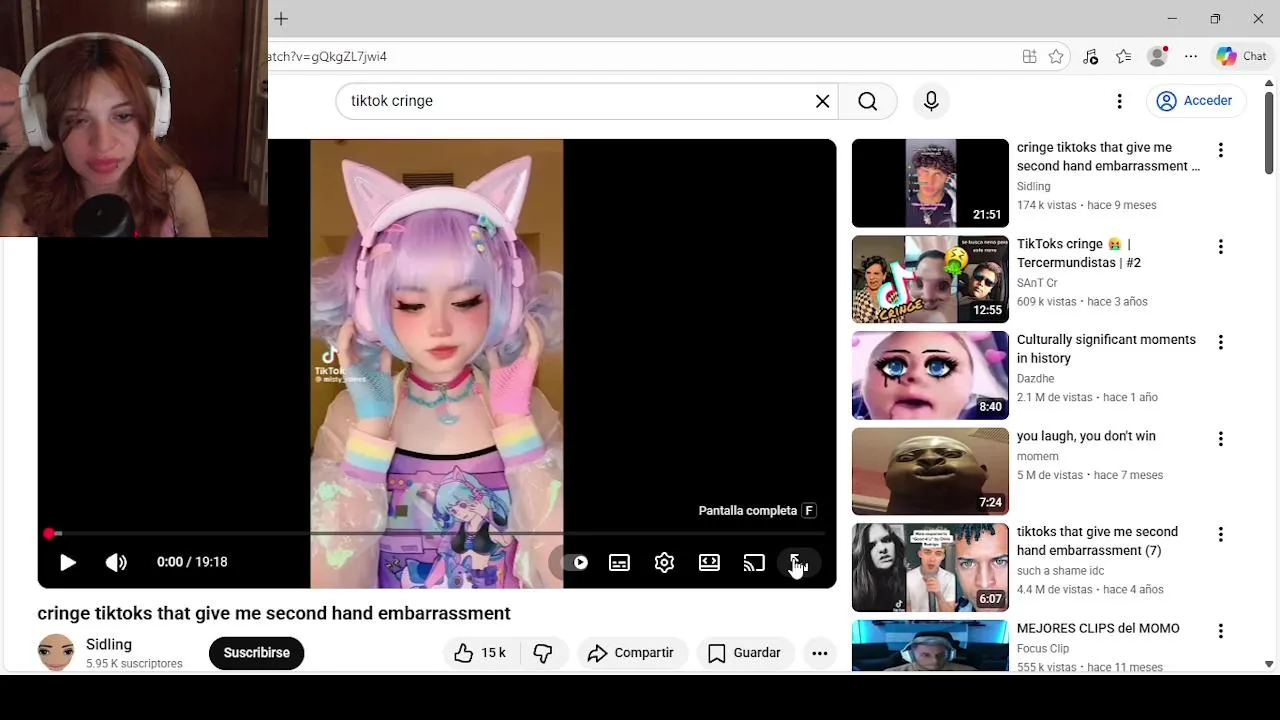Click the video title text
This screenshot has width=1280, height=720.
coord(274,613)
